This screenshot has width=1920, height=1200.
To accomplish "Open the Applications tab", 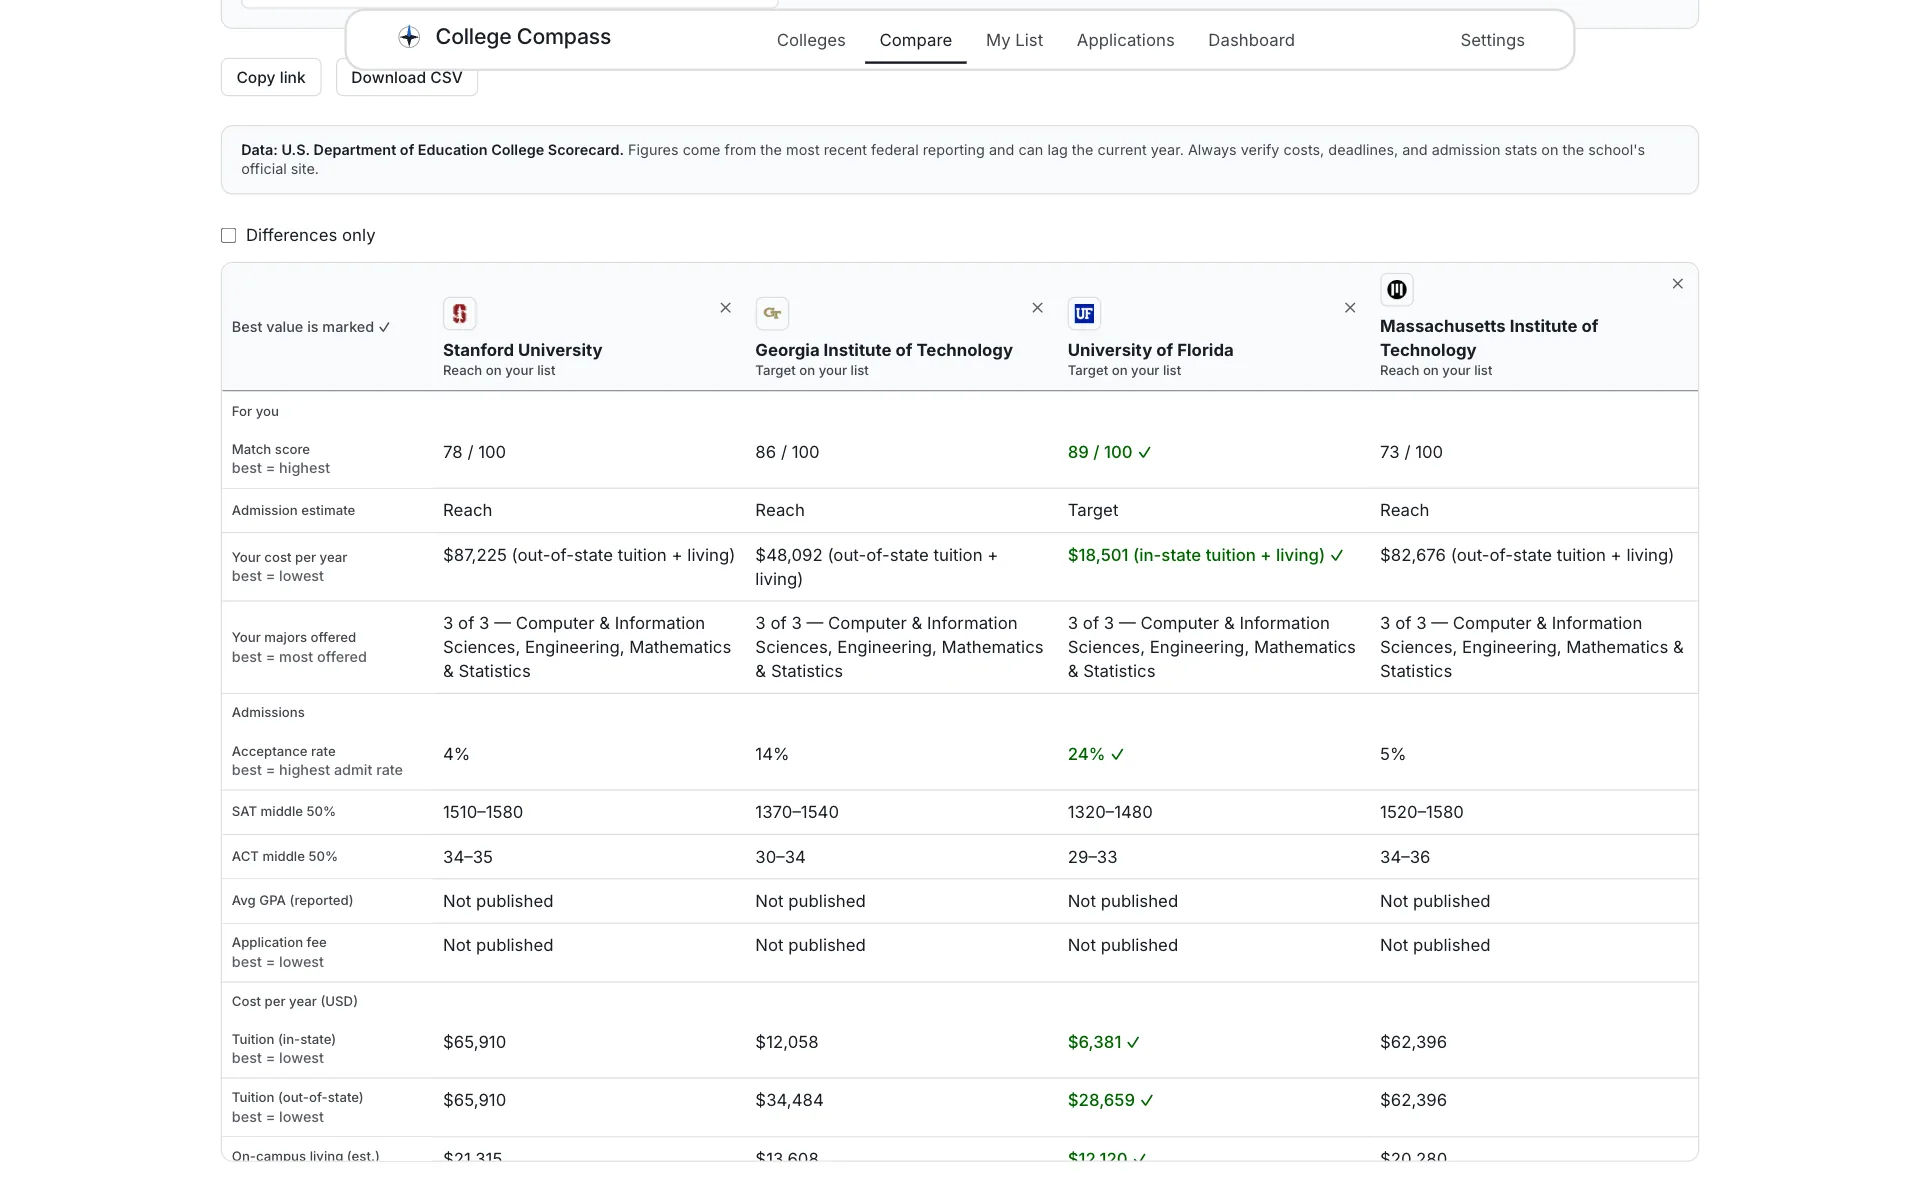I will [1125, 40].
